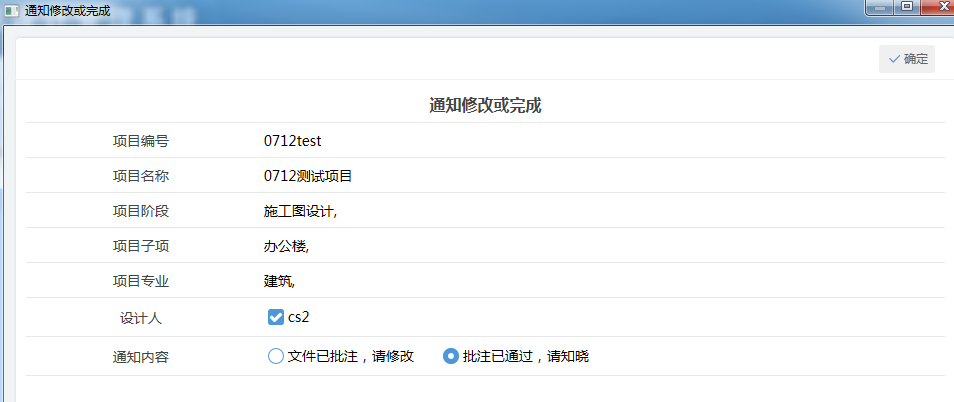The image size is (954, 402).
Task: Click the 通知内容 field label
Action: tap(141, 356)
